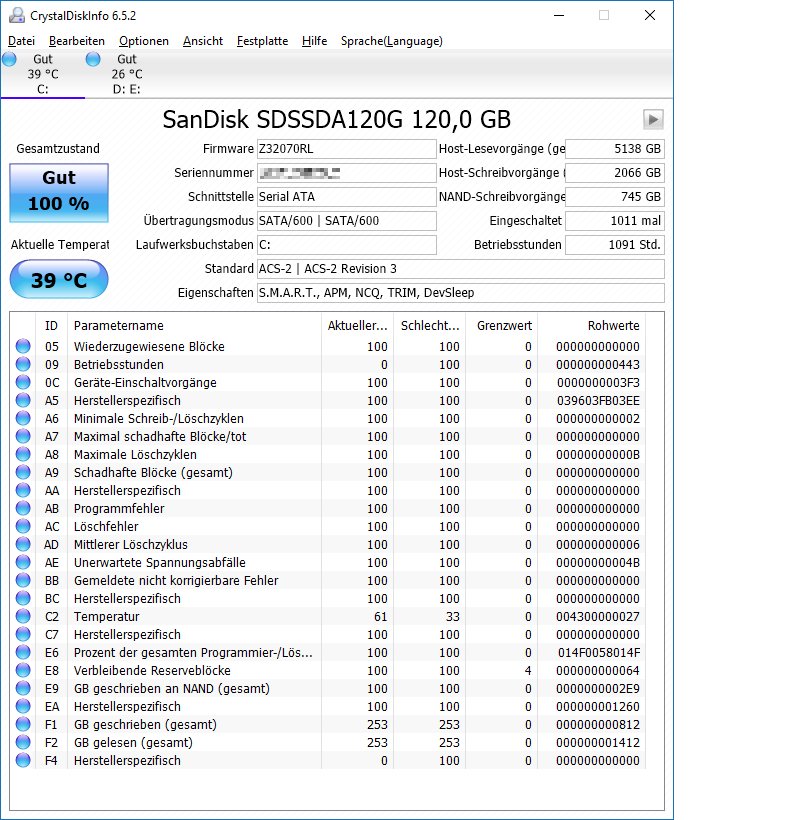800x820 pixels.
Task: Select 'Gemeldete nicht korrigierbare Fehler' text
Action: pyautogui.click(x=176, y=580)
